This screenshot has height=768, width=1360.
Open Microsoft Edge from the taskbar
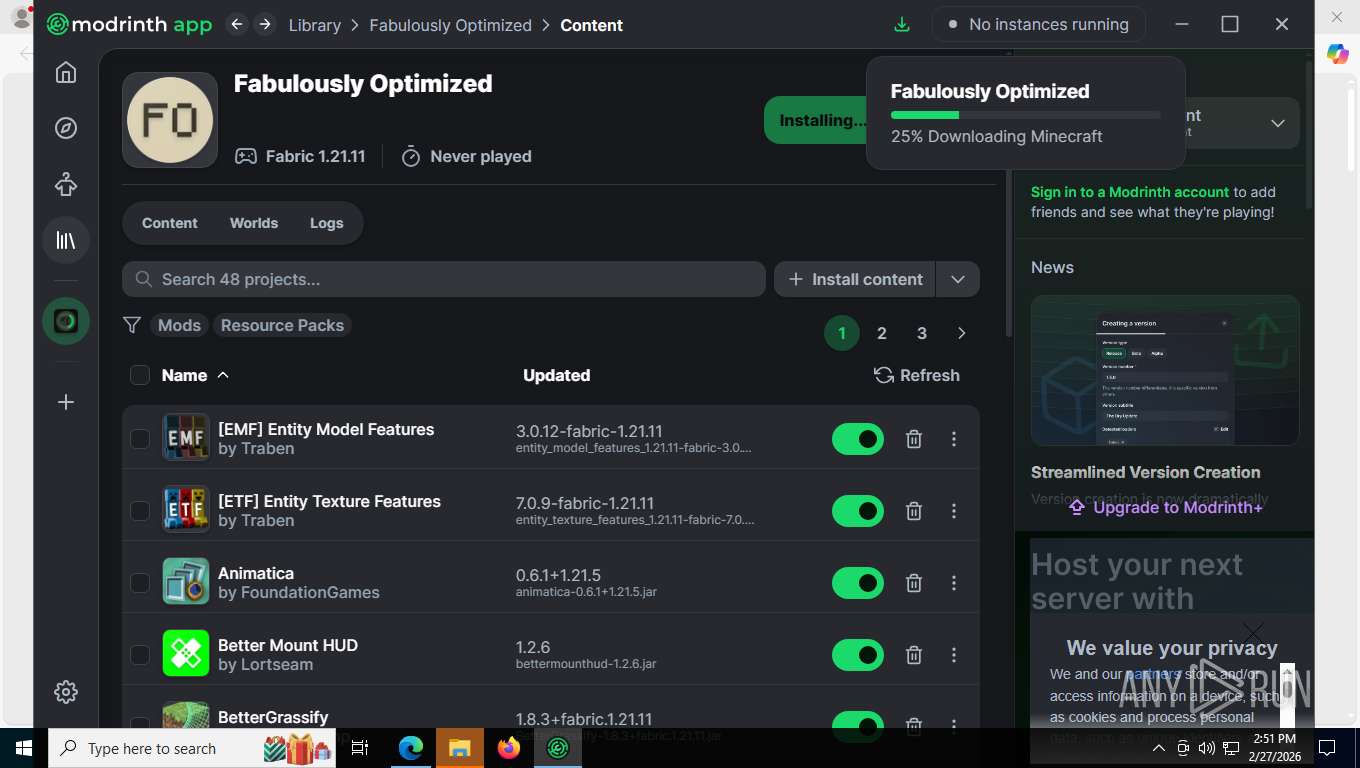pyautogui.click(x=411, y=748)
